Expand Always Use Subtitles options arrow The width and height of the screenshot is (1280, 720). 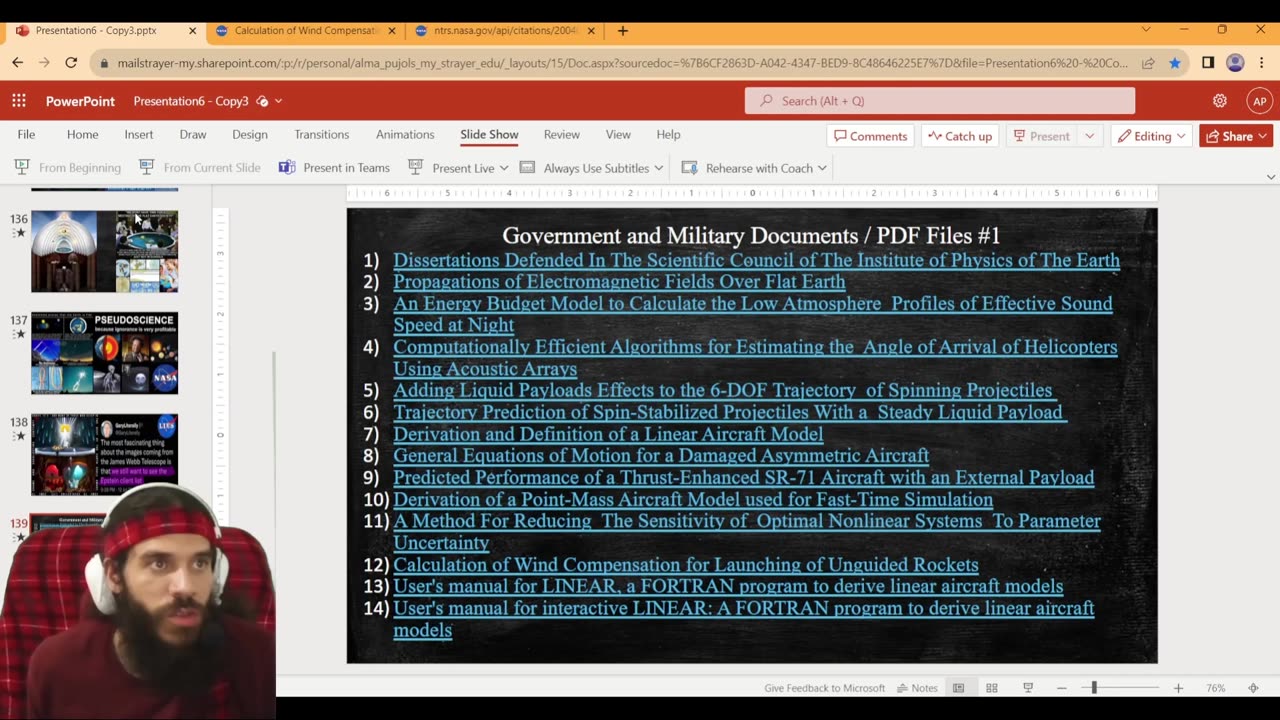point(658,168)
